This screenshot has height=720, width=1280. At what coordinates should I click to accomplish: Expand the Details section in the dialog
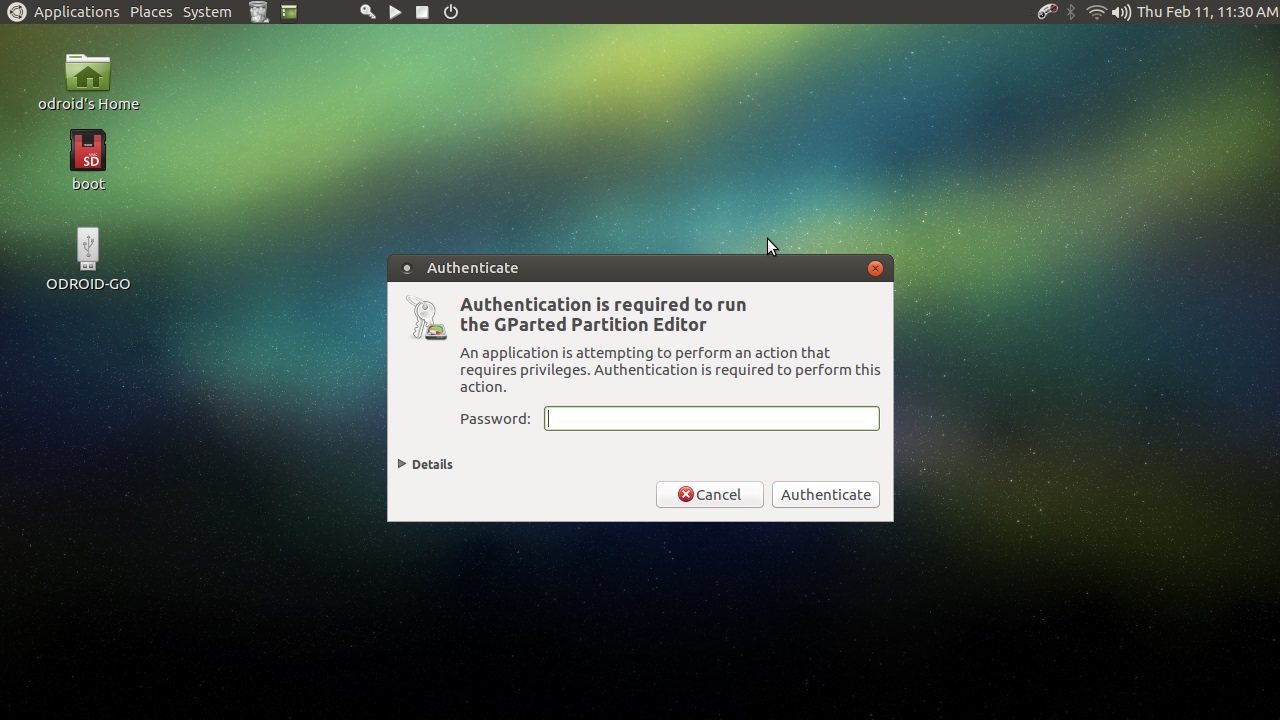click(x=425, y=464)
